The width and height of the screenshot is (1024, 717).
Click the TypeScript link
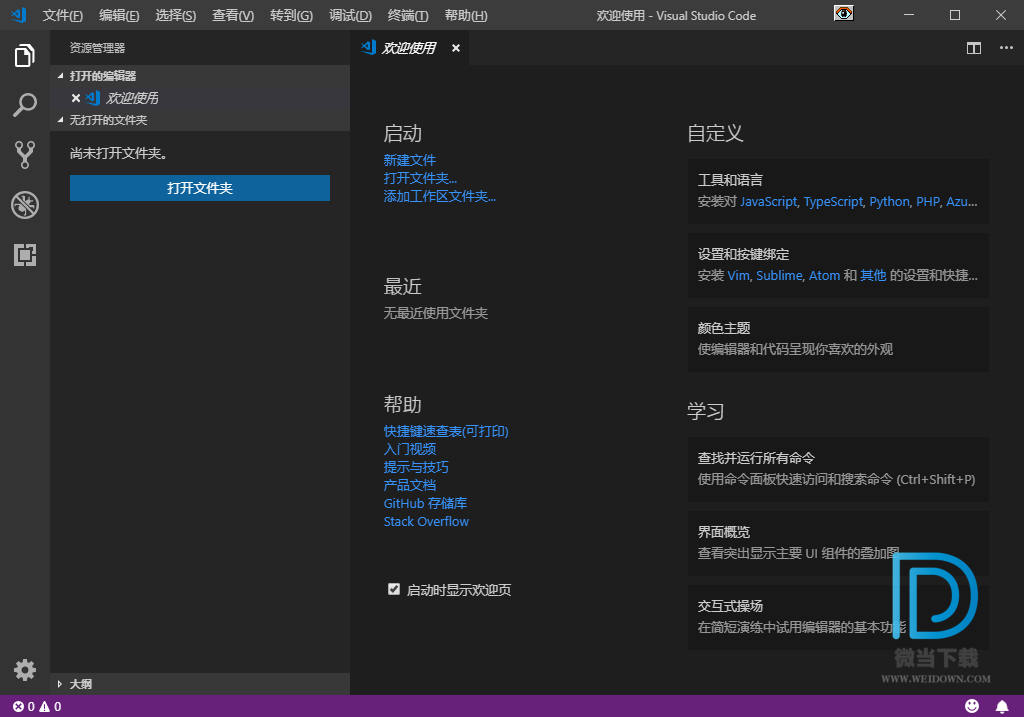tap(833, 202)
